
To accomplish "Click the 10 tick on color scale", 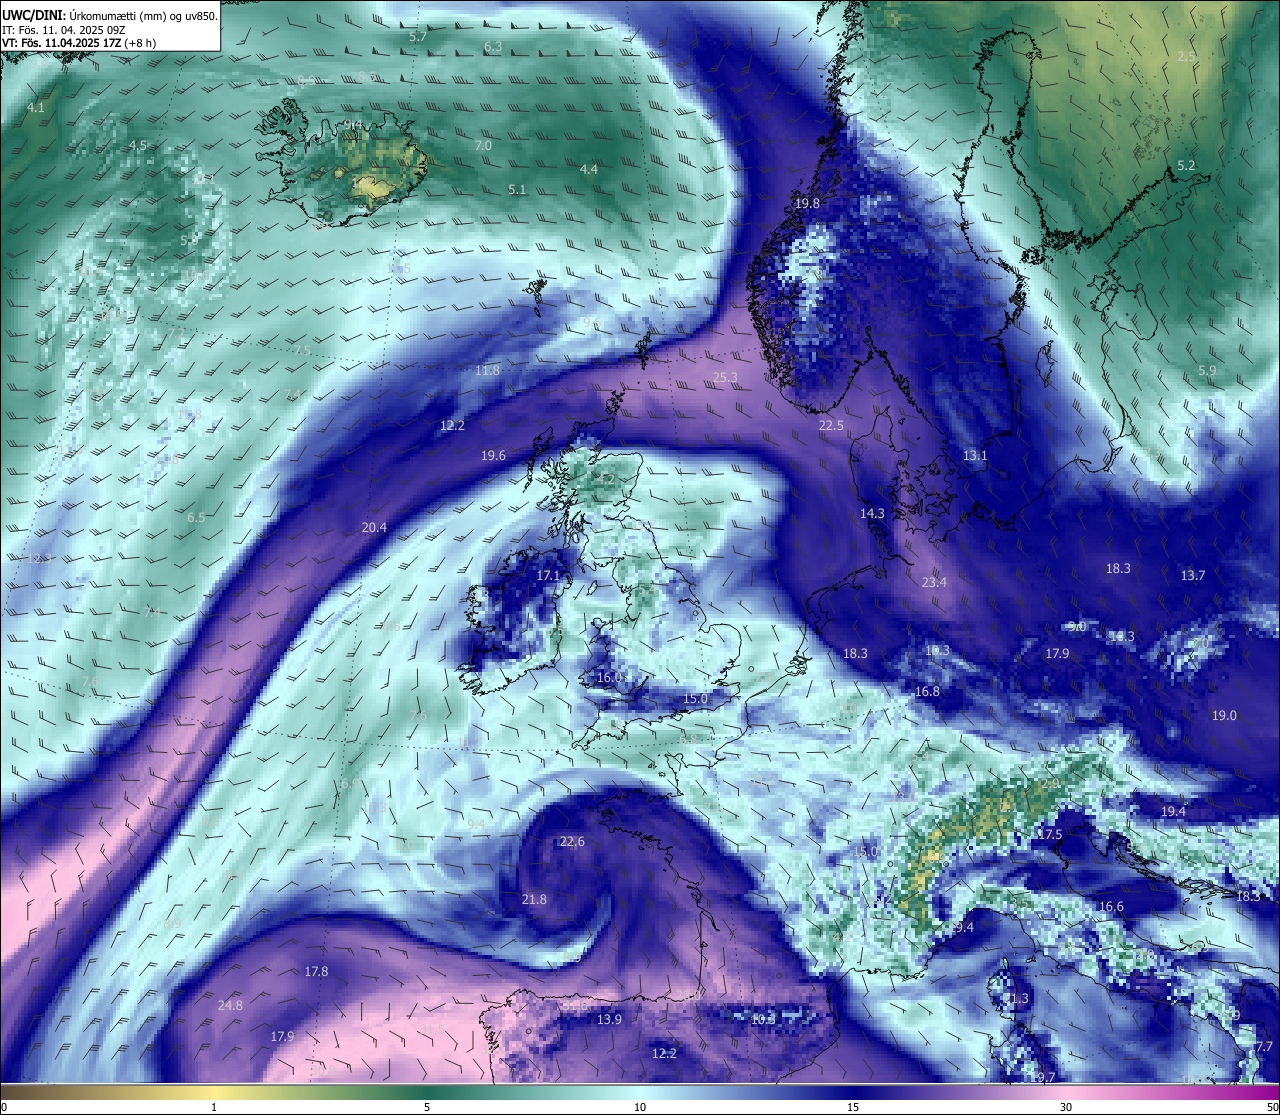I will coord(639,1107).
